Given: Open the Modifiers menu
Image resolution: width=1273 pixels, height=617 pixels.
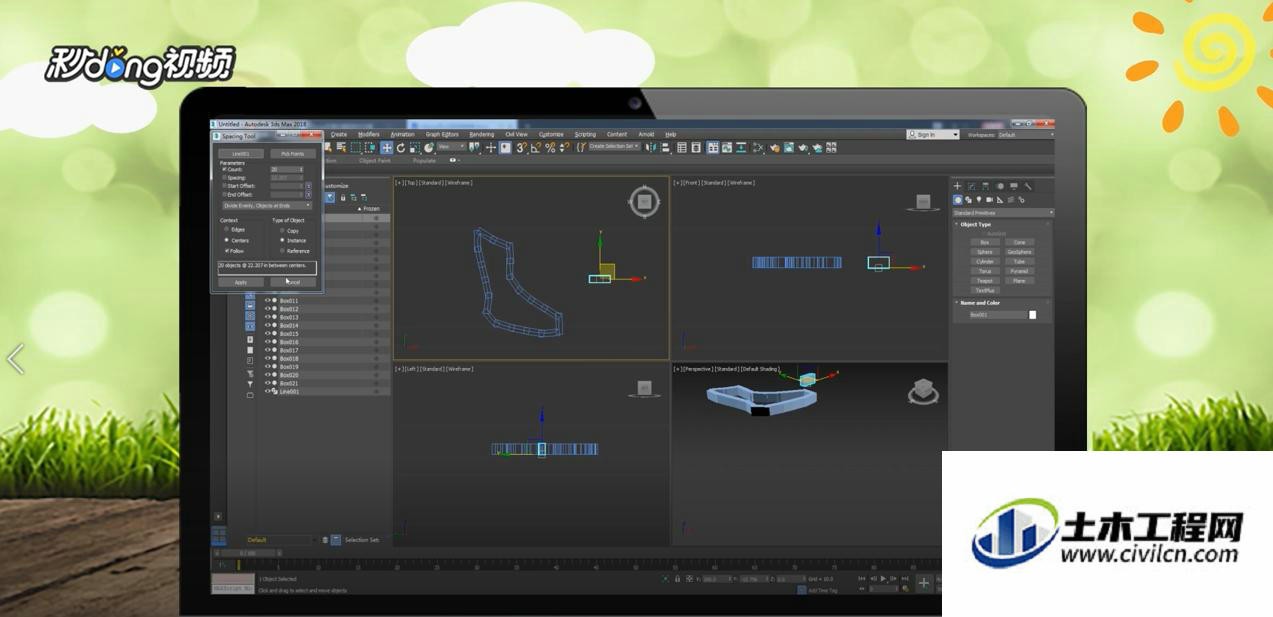Looking at the screenshot, I should pos(369,134).
